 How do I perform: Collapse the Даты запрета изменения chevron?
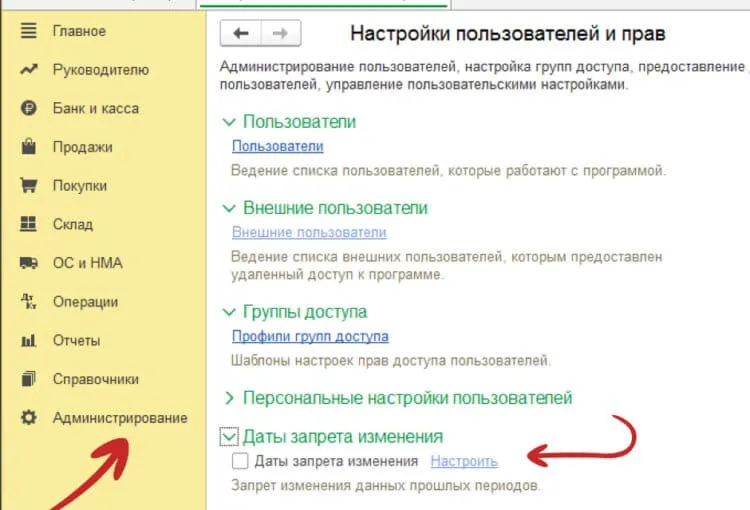[229, 436]
